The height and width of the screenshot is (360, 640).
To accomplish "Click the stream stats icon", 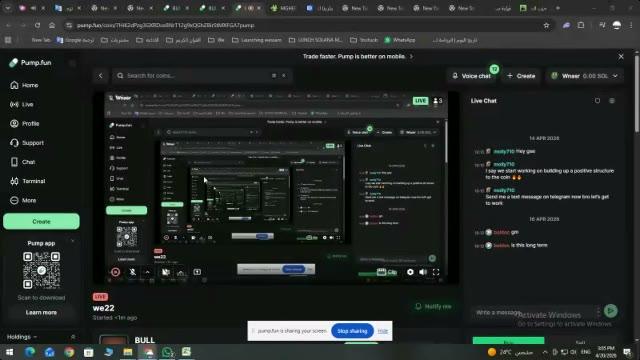I will (x=181, y=272).
